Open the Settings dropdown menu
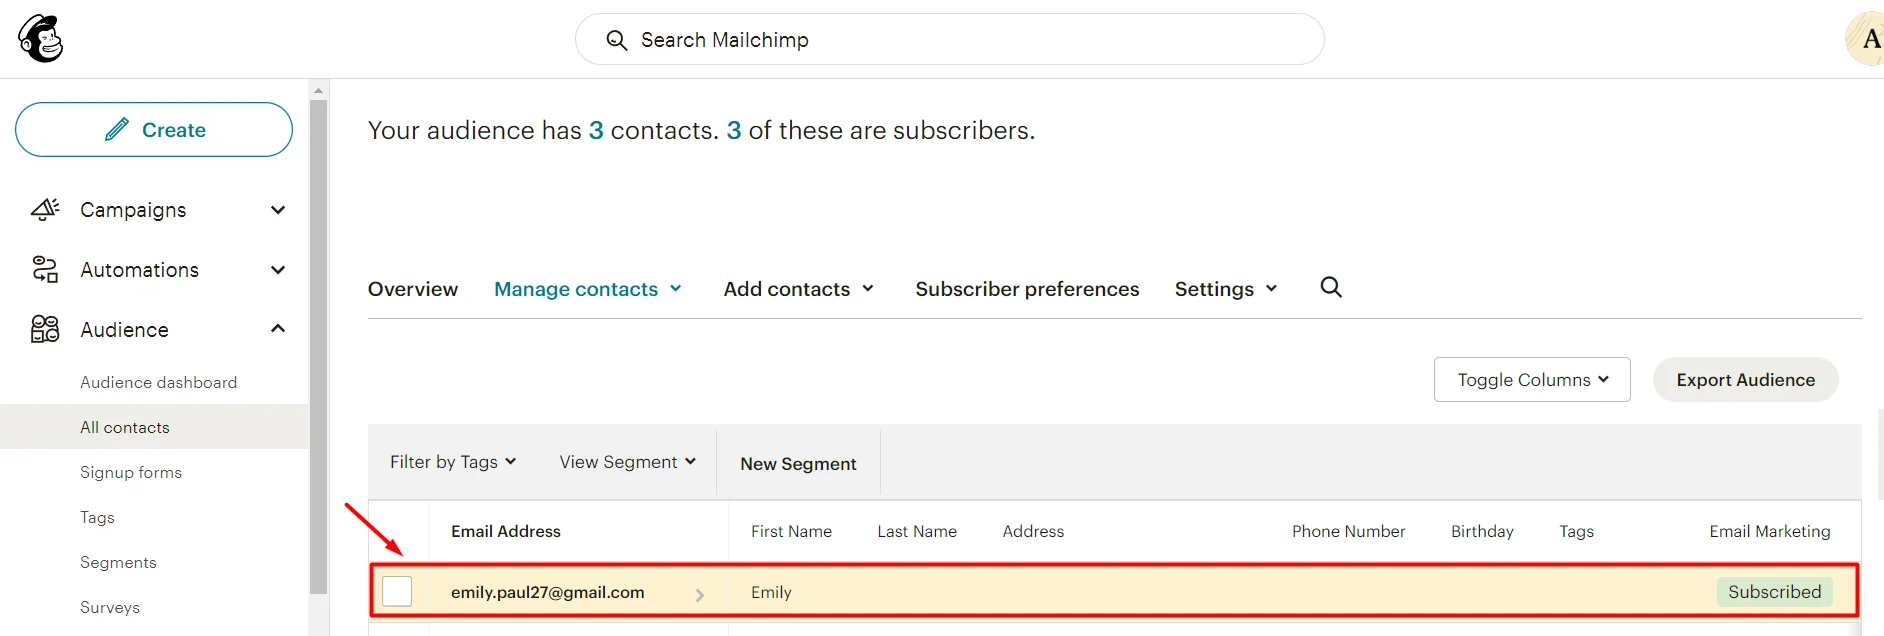Viewport: 1884px width, 636px height. (1226, 289)
